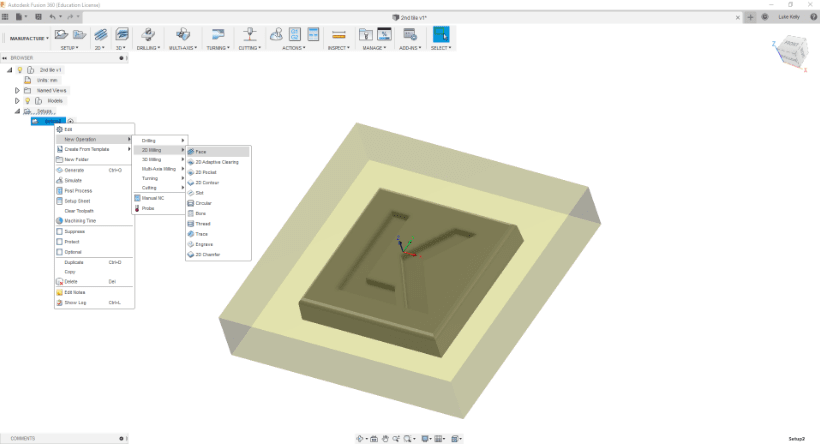Toggle the Suppress checkbox
Image resolution: width=820 pixels, height=444 pixels.
click(x=59, y=231)
